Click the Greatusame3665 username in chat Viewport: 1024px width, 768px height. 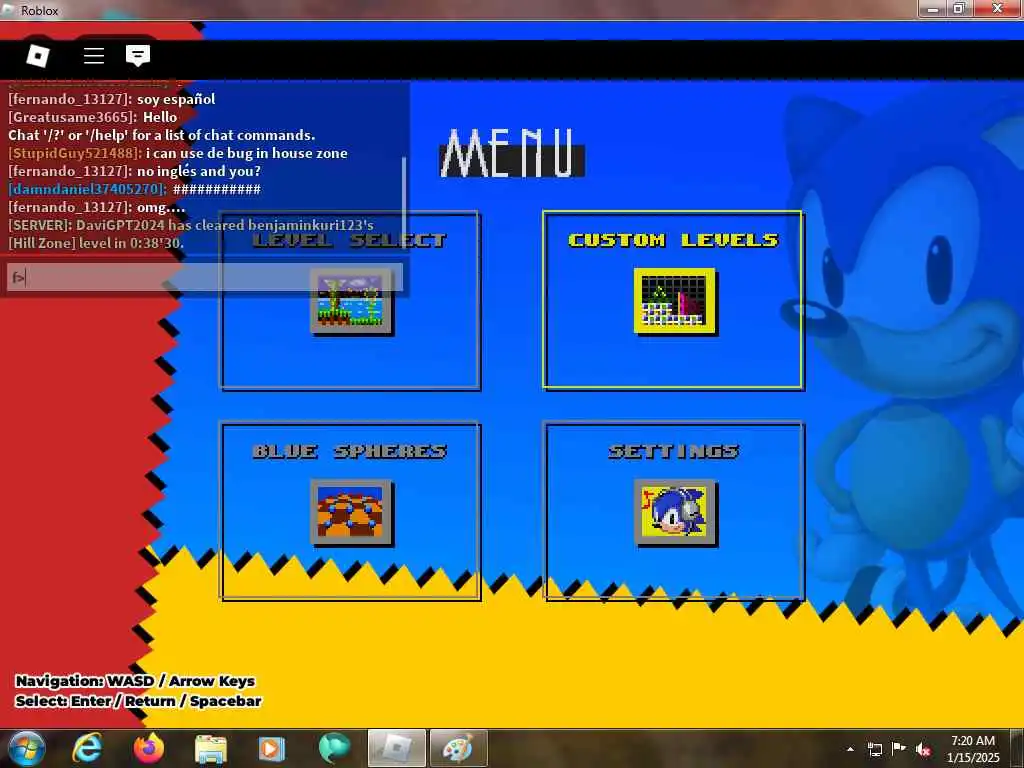pos(72,117)
